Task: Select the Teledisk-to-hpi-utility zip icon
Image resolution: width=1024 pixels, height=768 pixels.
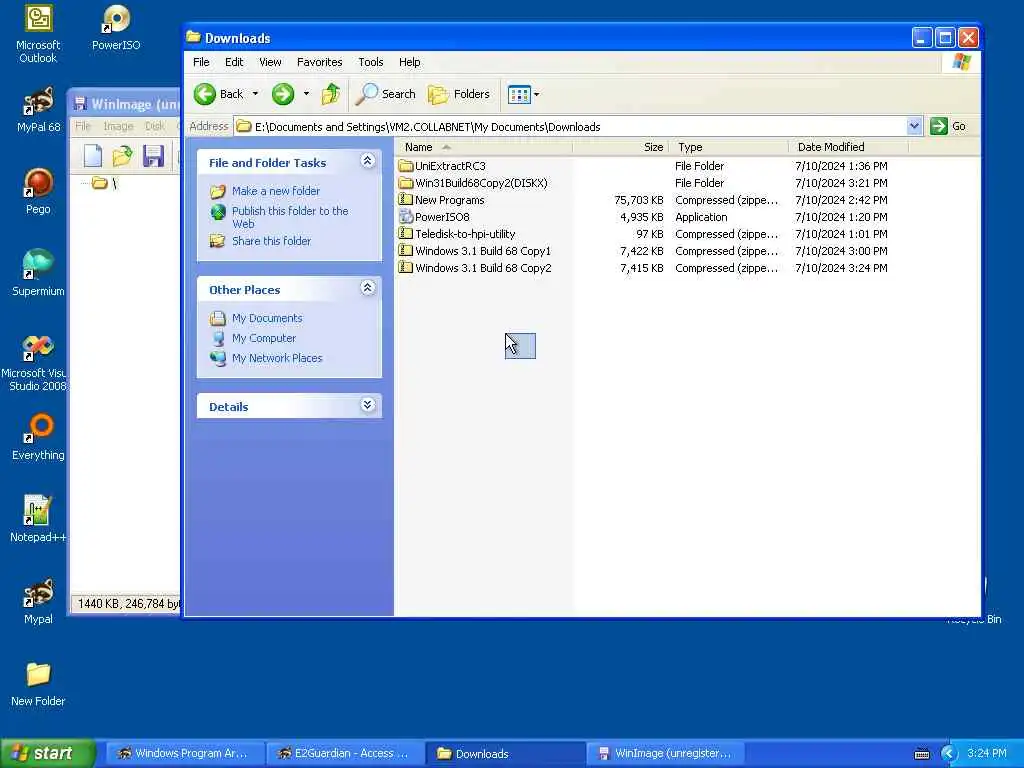Action: (x=406, y=233)
